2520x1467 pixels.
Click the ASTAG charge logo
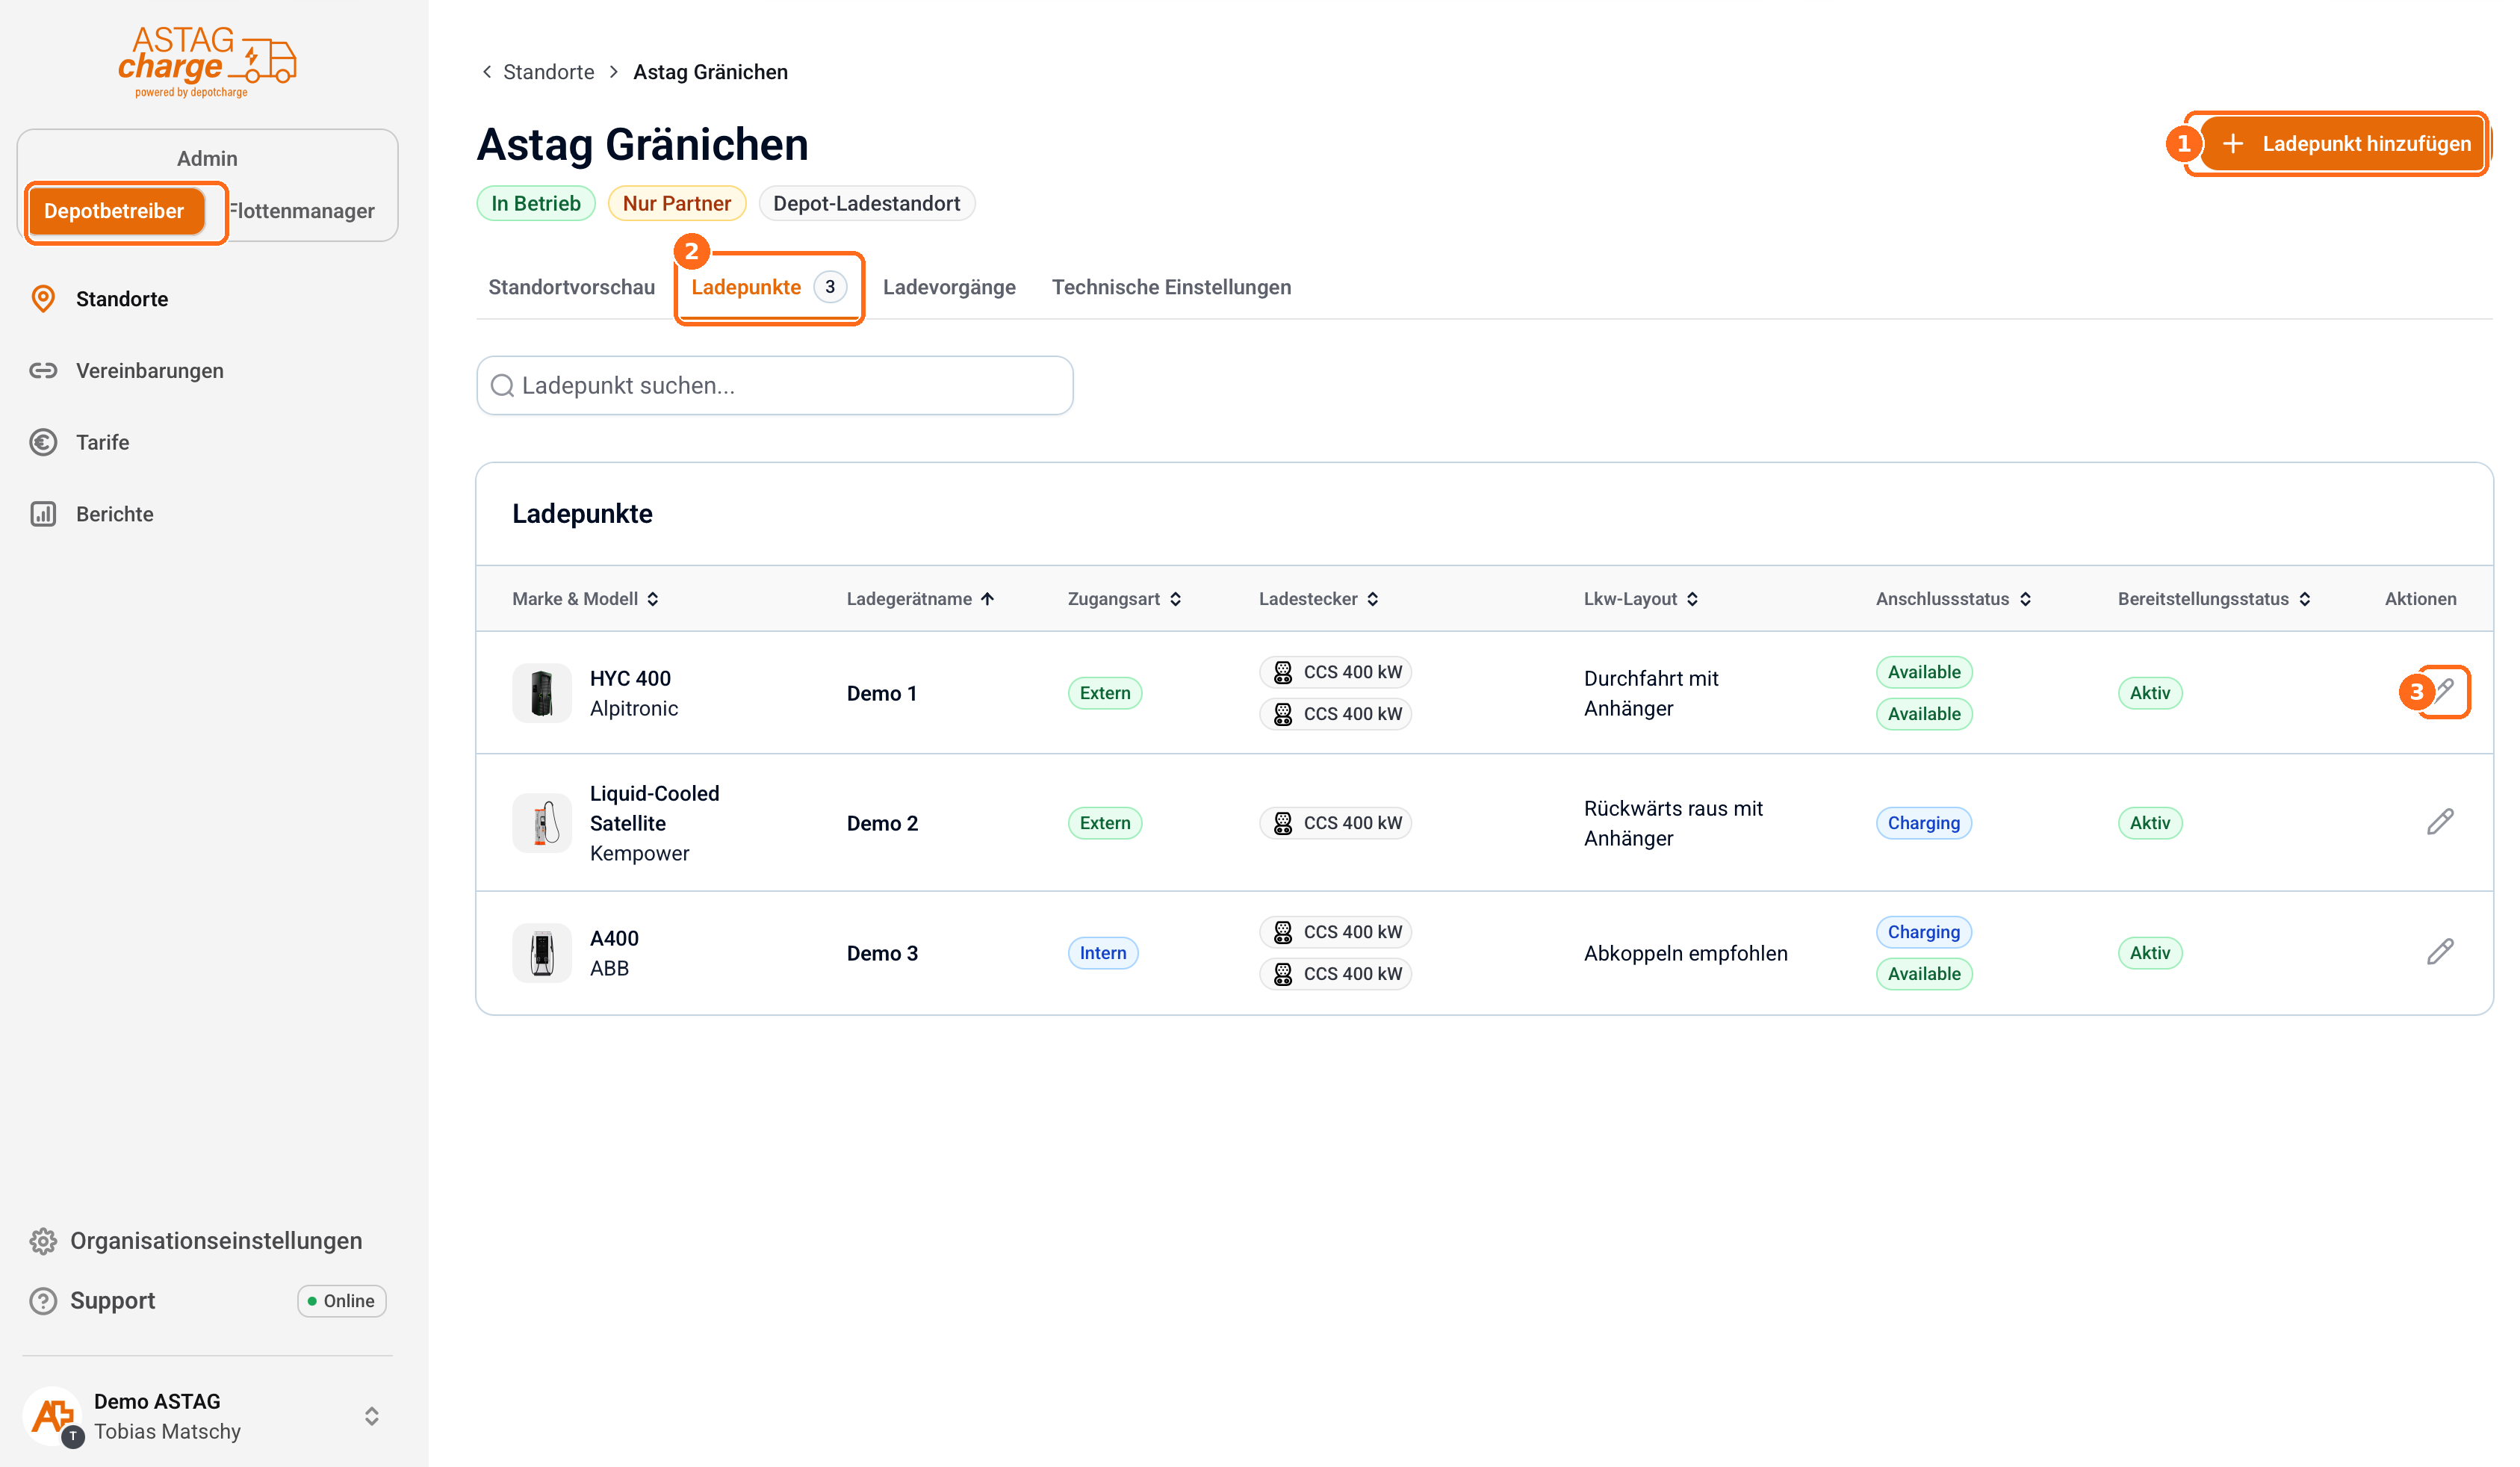(207, 62)
